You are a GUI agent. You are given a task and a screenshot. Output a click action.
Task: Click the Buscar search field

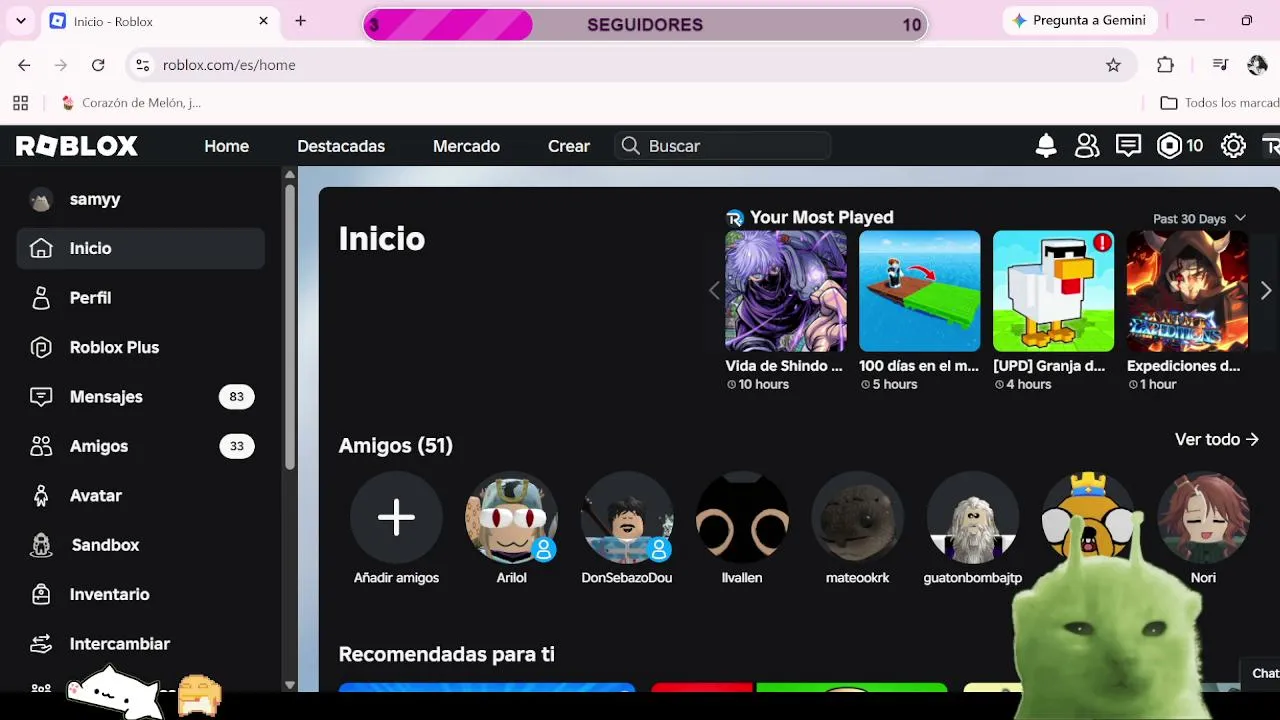tap(723, 146)
